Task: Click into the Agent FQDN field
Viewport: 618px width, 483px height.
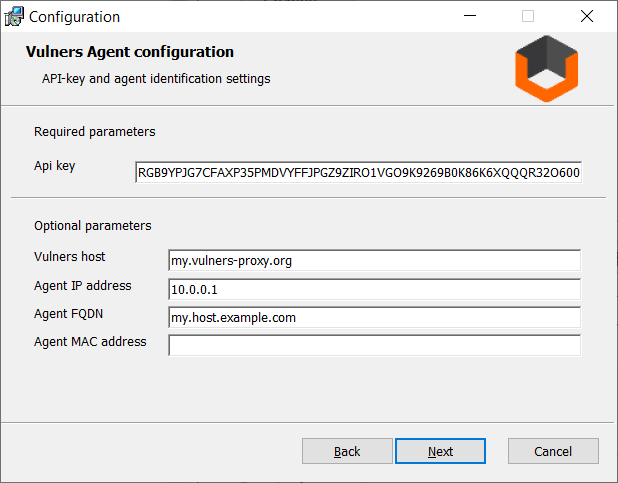Action: [374, 317]
